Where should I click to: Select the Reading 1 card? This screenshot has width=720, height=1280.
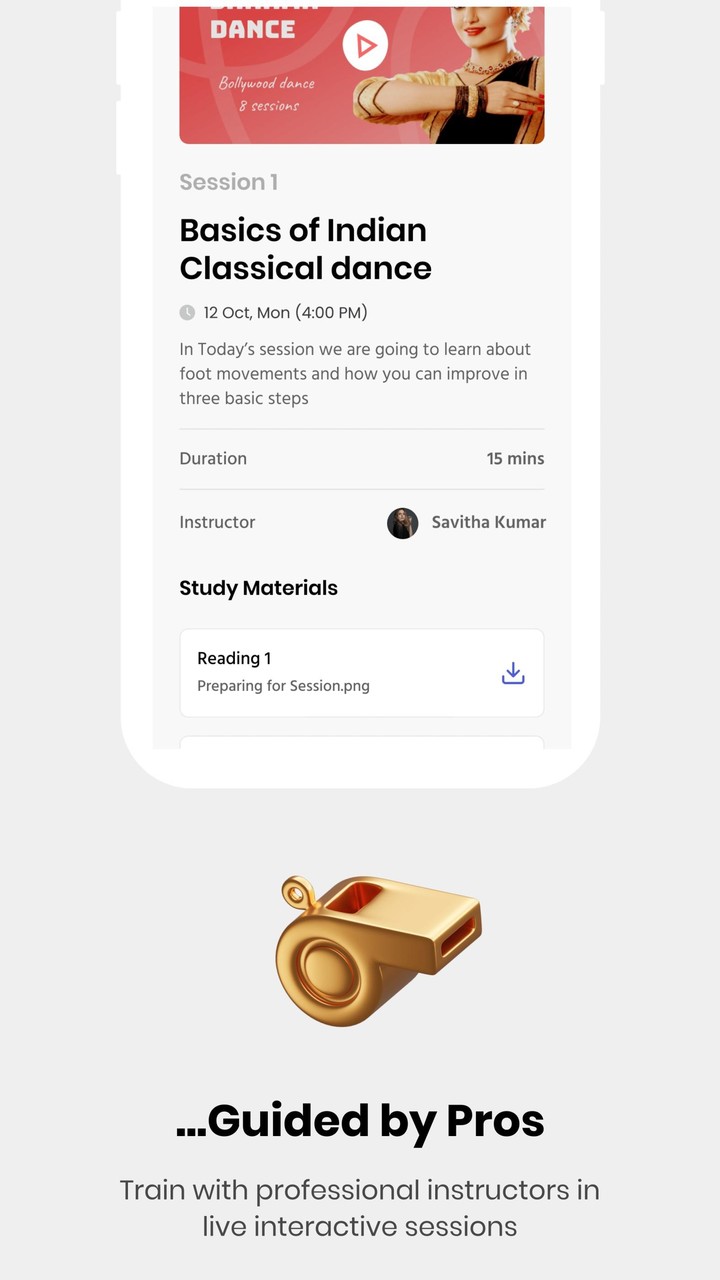coord(362,673)
